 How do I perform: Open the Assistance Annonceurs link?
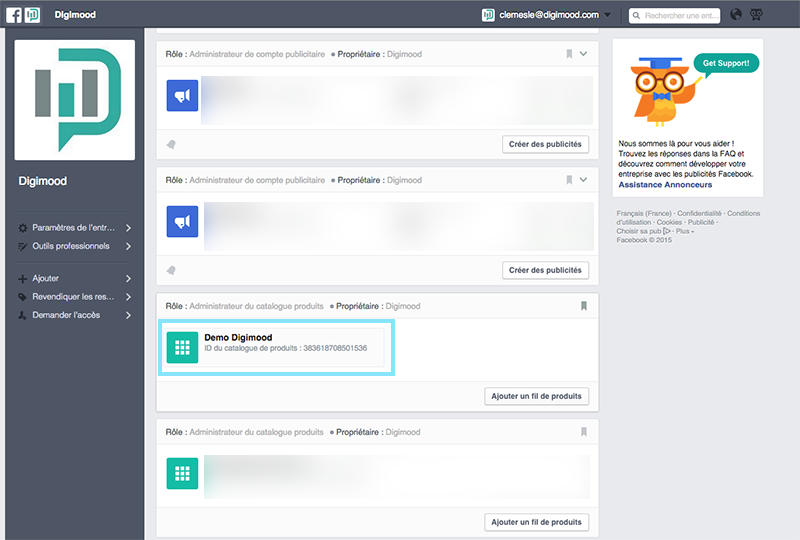pos(665,184)
